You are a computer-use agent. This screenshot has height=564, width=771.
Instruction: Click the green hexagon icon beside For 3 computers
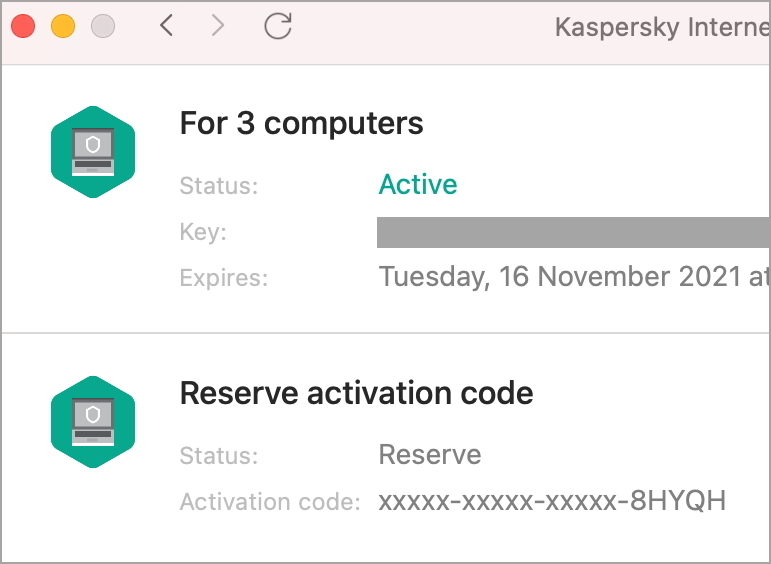tap(93, 152)
